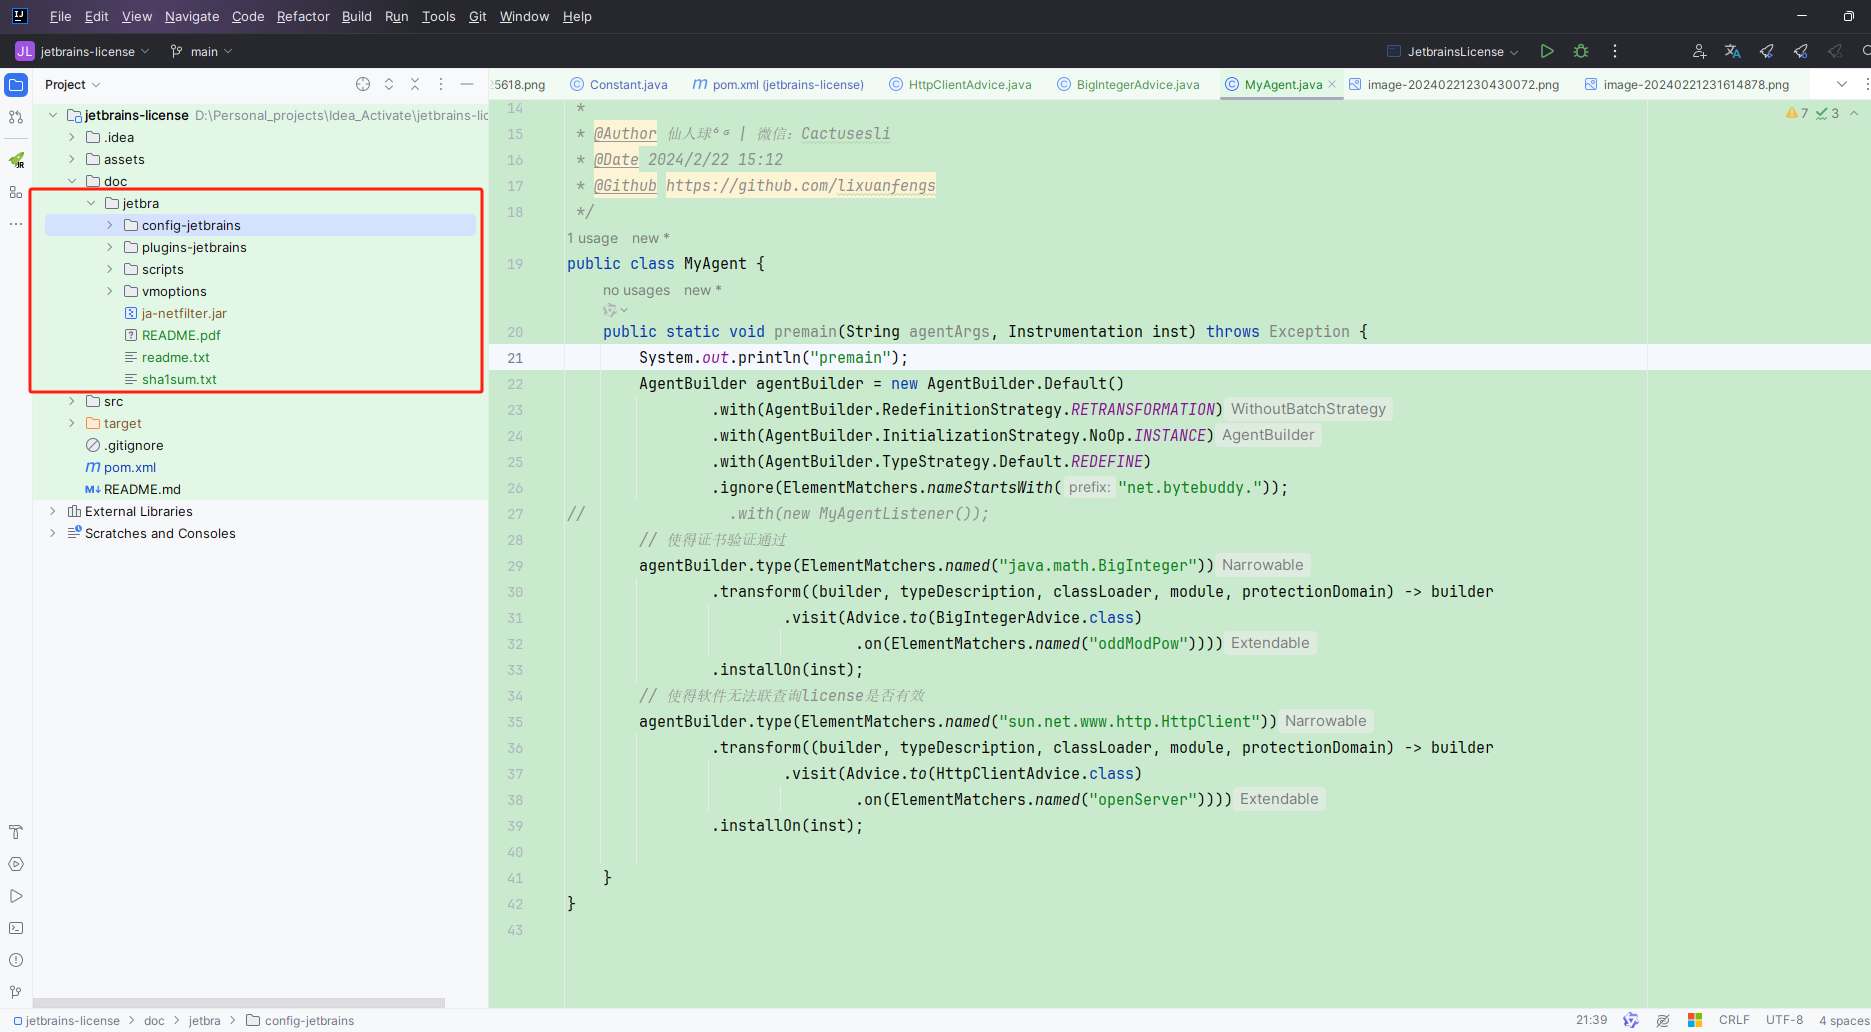Run JetbrainsLicense with green play button
1871x1032 pixels.
1547,51
